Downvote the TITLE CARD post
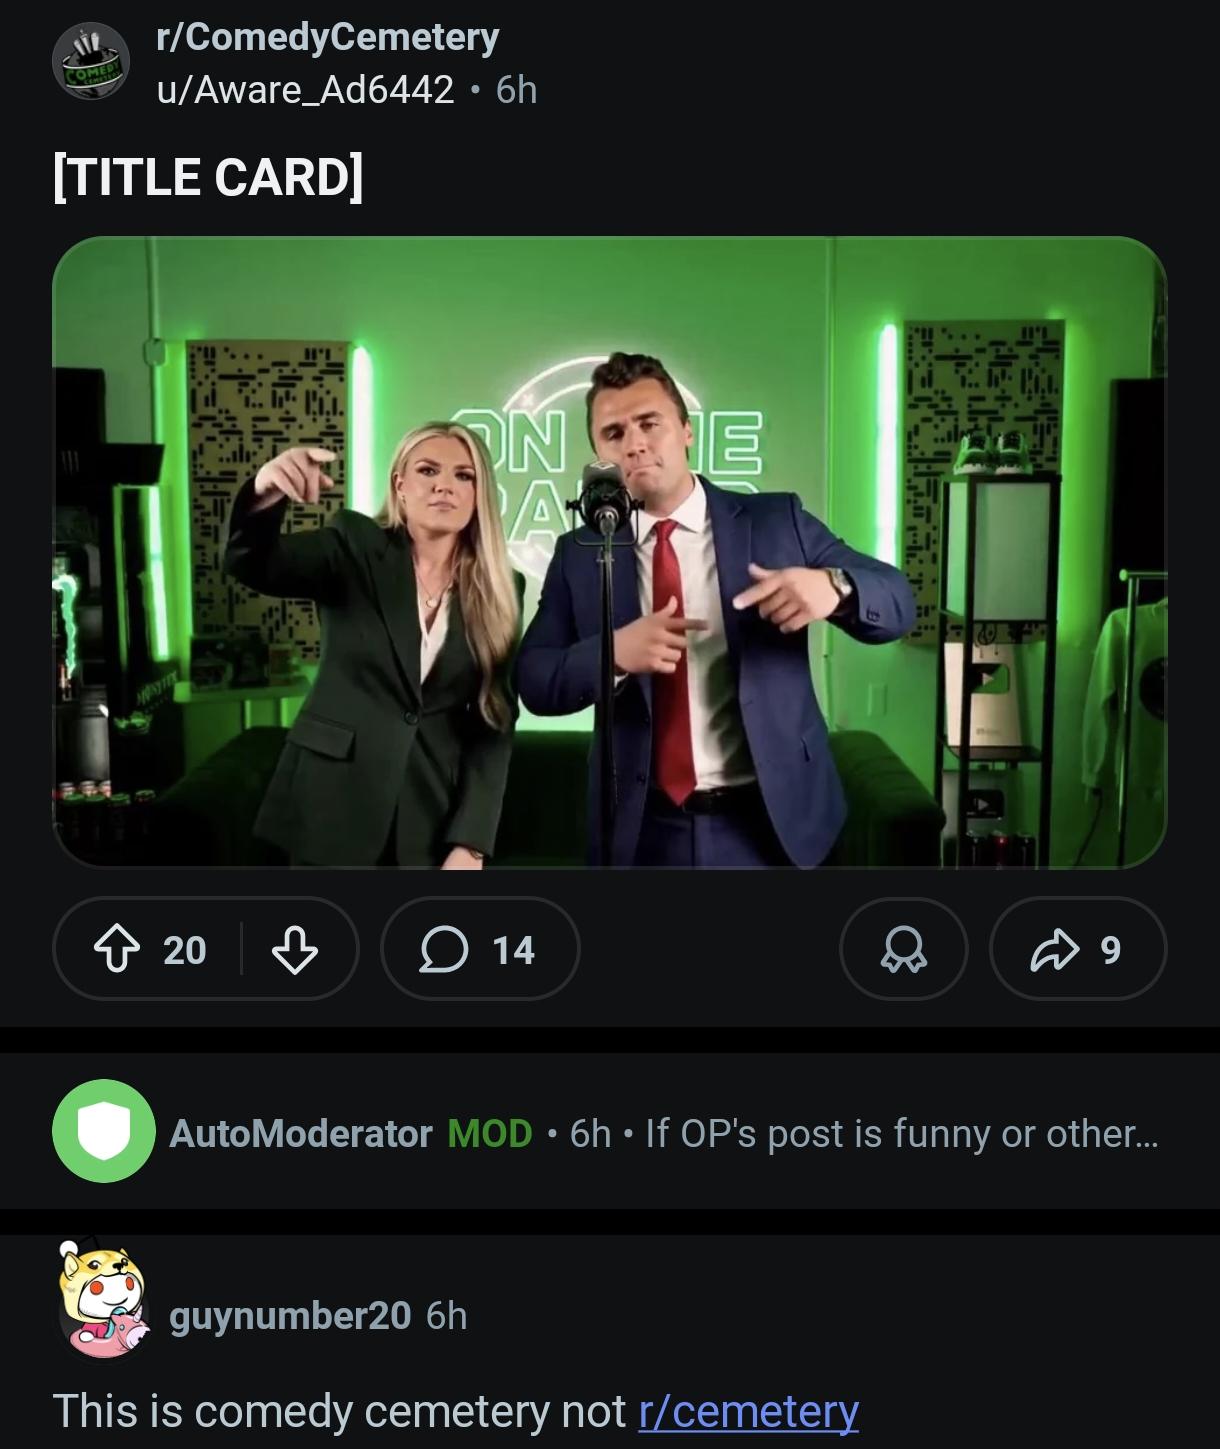Image resolution: width=1220 pixels, height=1449 pixels. (295, 949)
